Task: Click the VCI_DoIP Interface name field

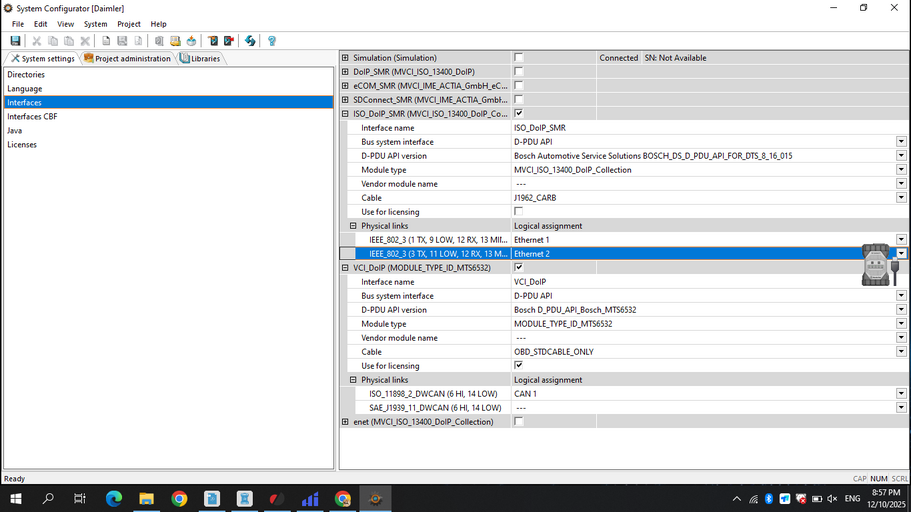Action: pyautogui.click(x=709, y=282)
